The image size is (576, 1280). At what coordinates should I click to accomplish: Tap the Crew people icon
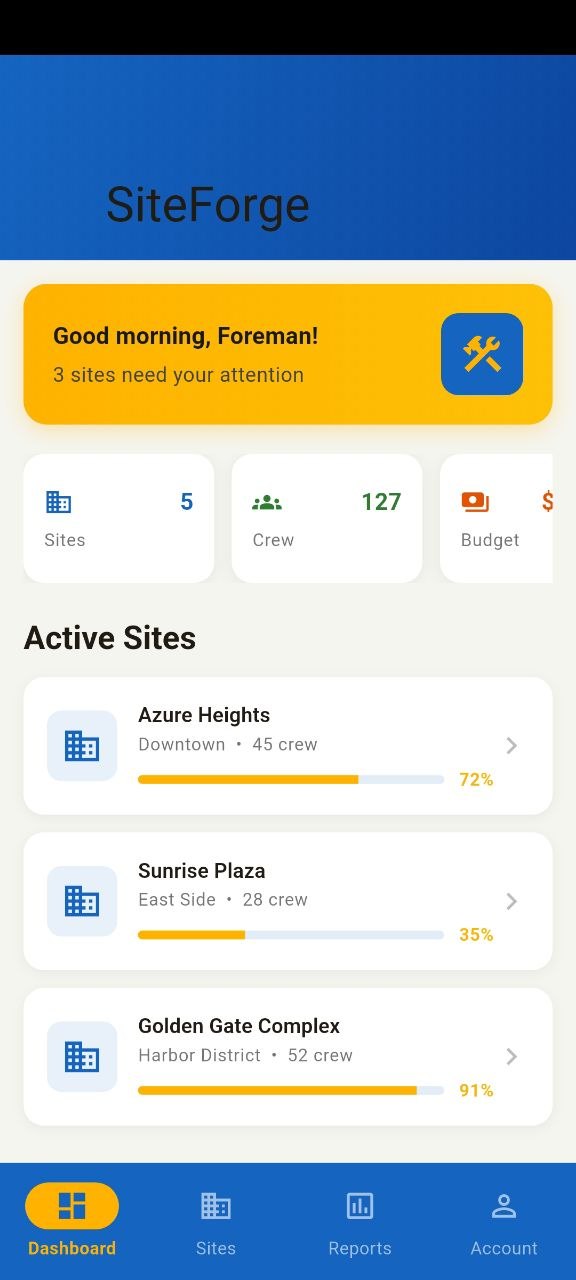click(267, 501)
